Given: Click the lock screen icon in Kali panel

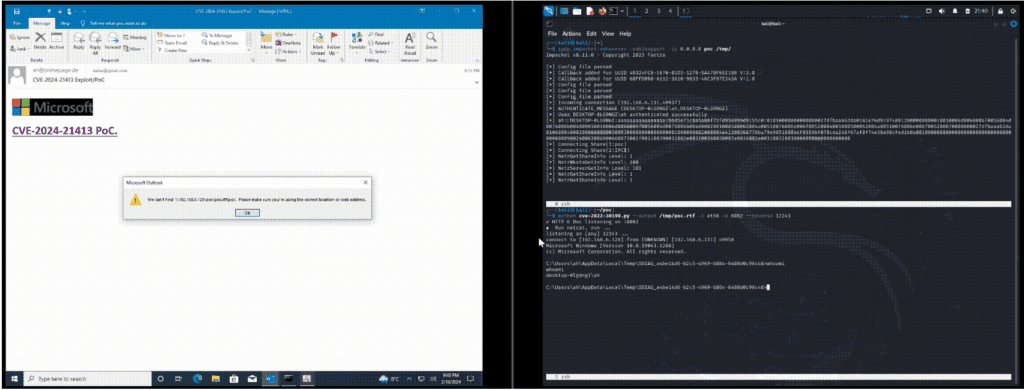Looking at the screenshot, I should pos(1000,11).
